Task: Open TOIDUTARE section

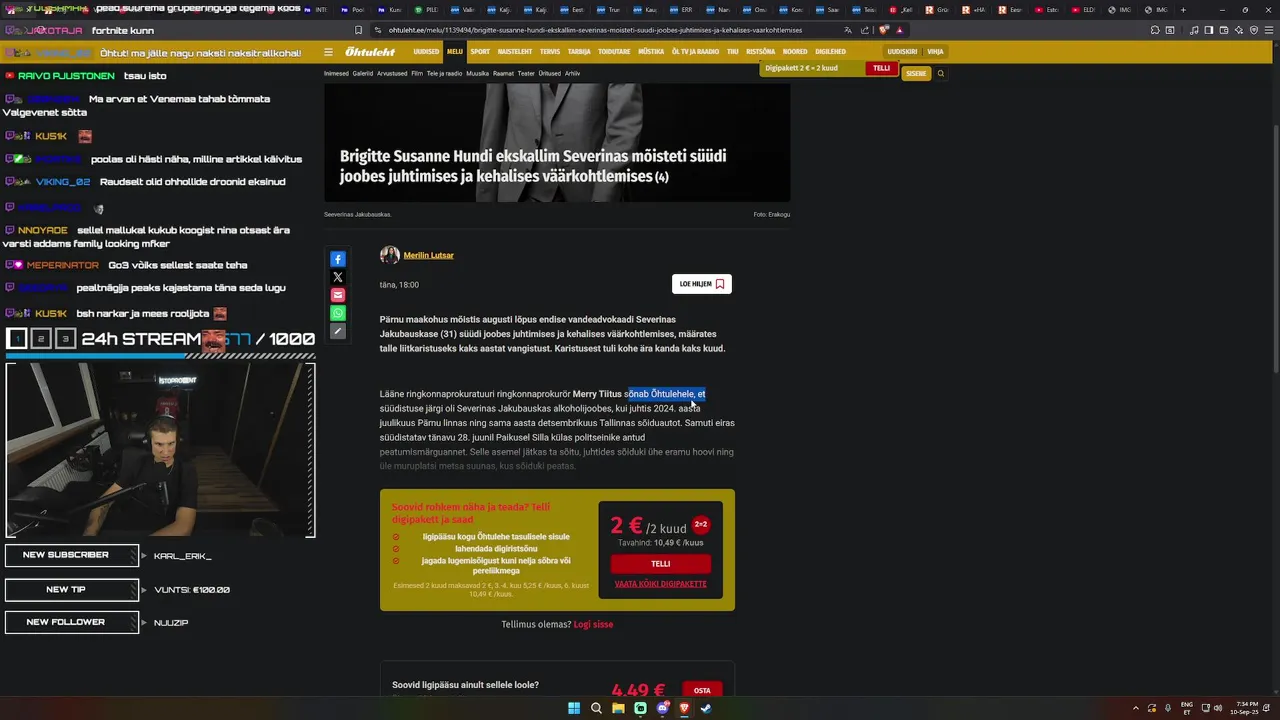Action: [614, 52]
